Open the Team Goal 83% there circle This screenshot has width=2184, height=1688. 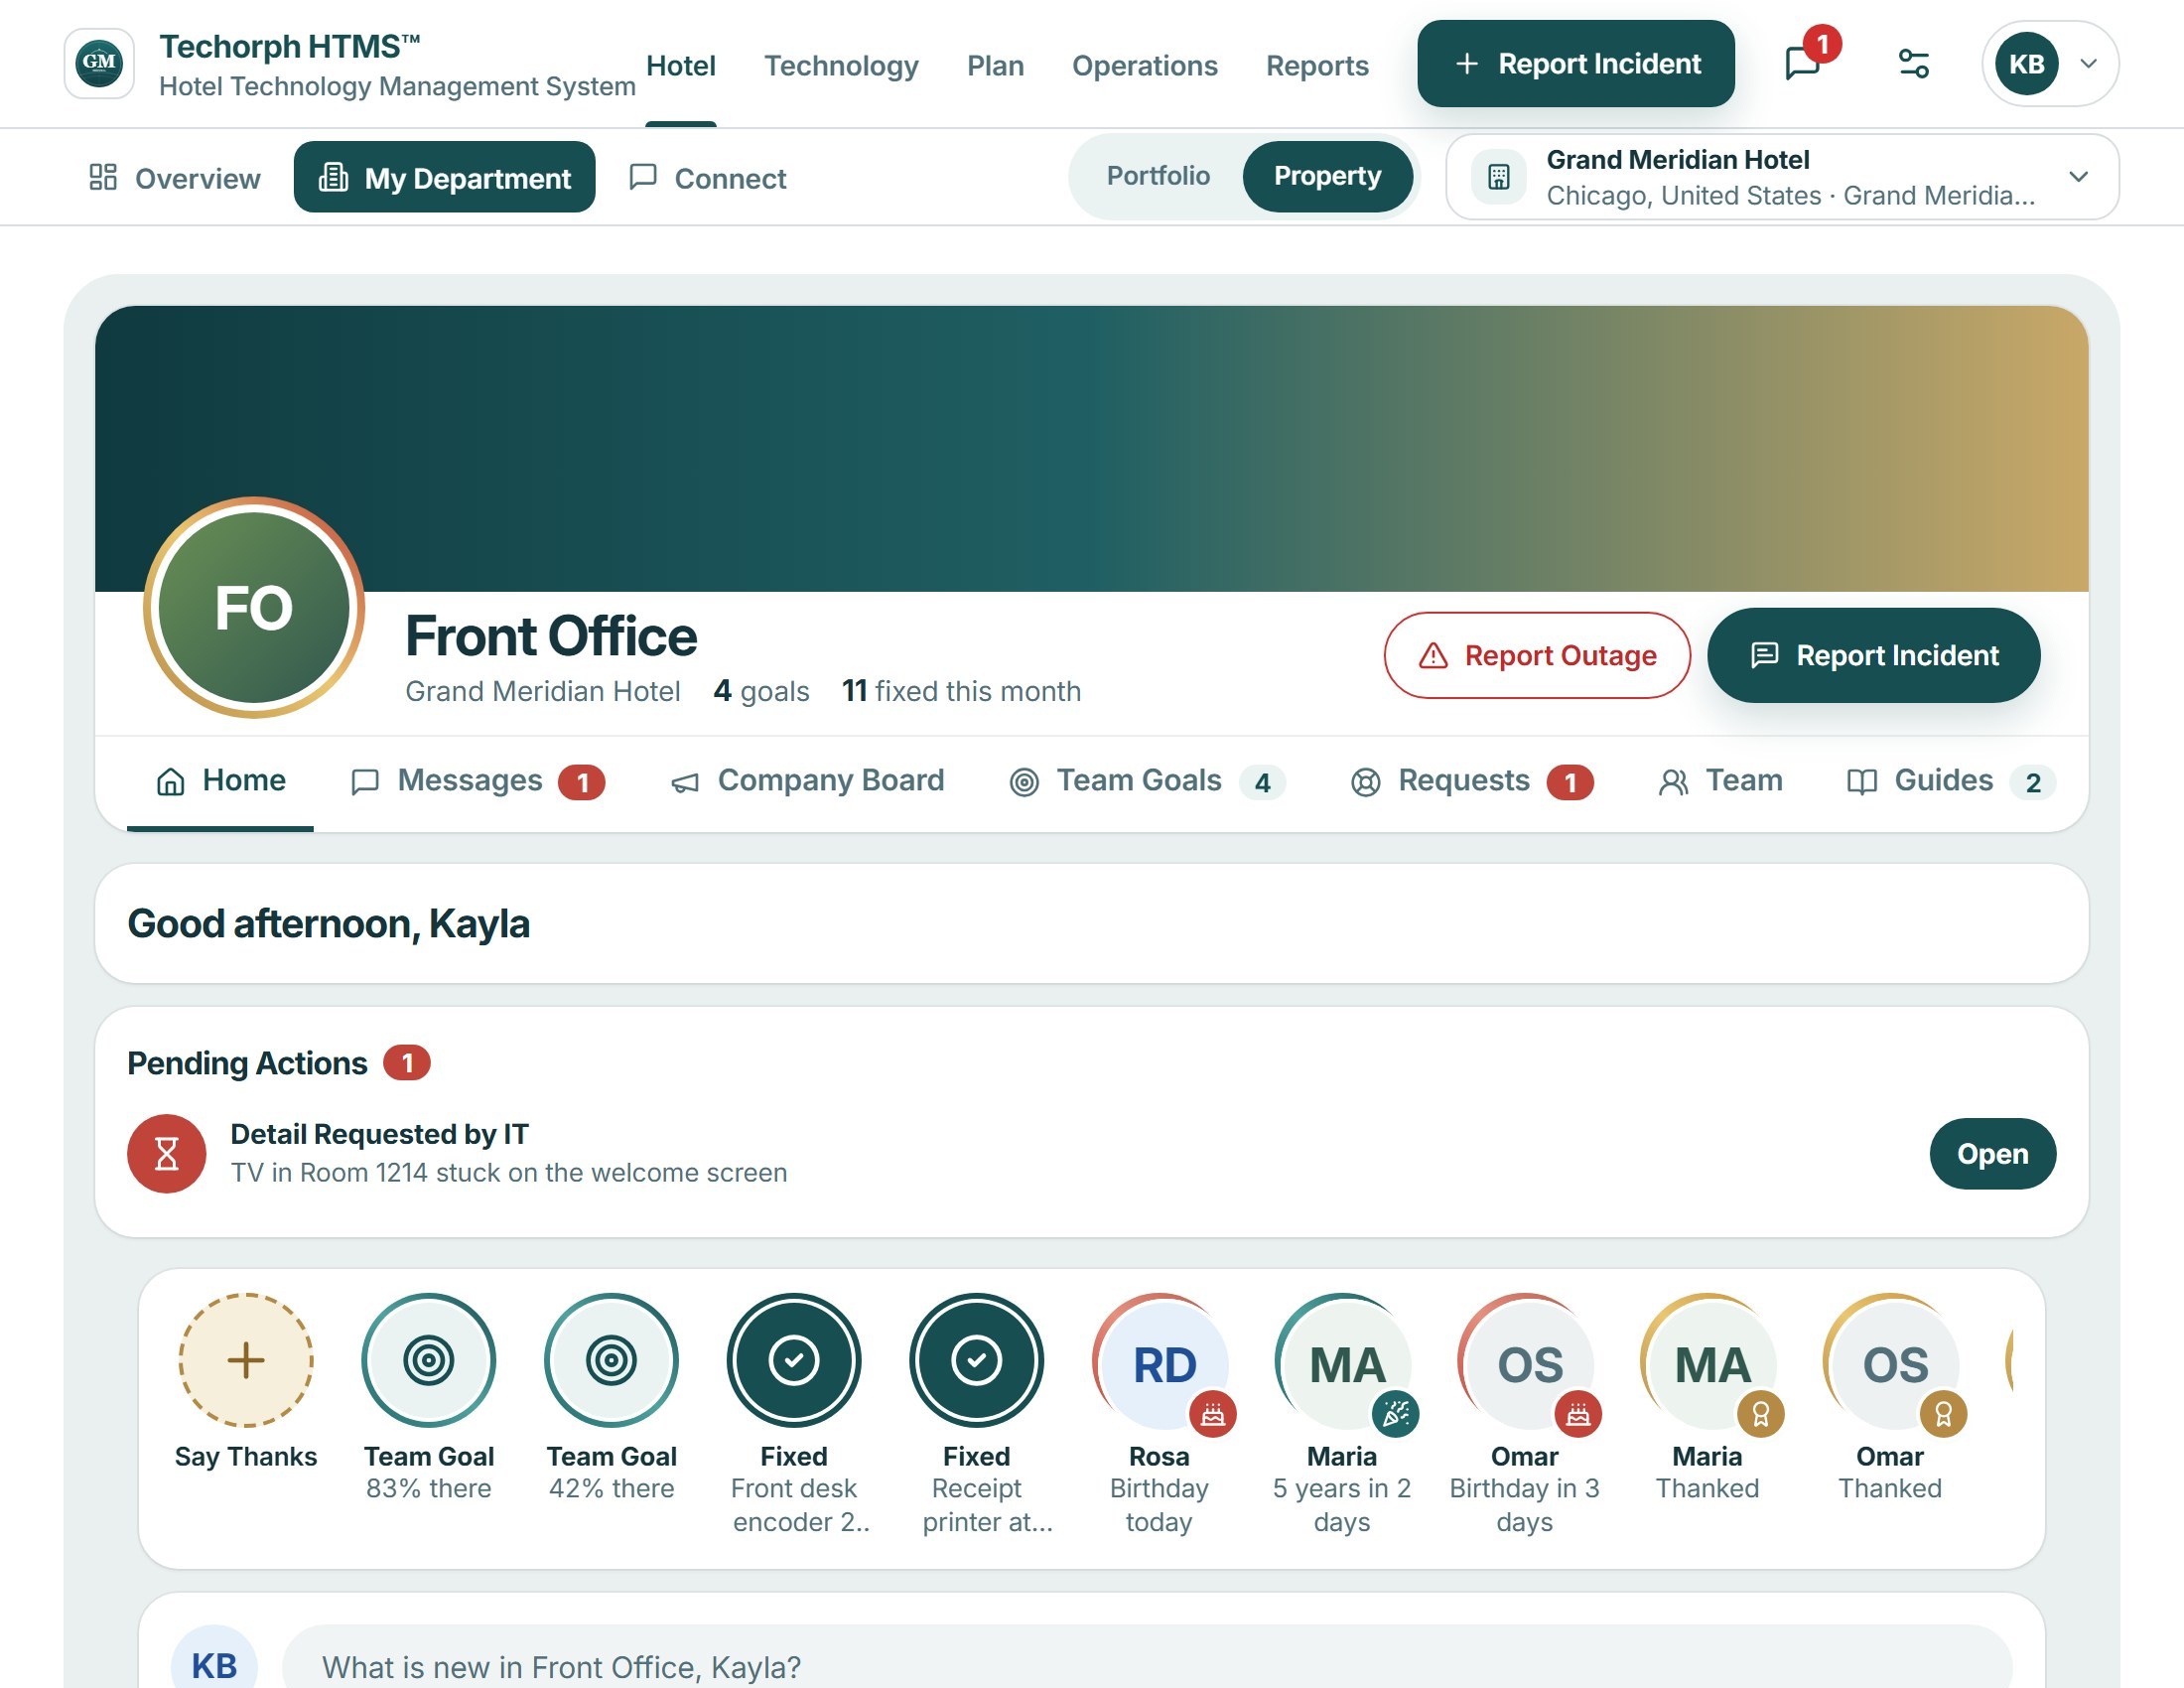click(x=429, y=1360)
